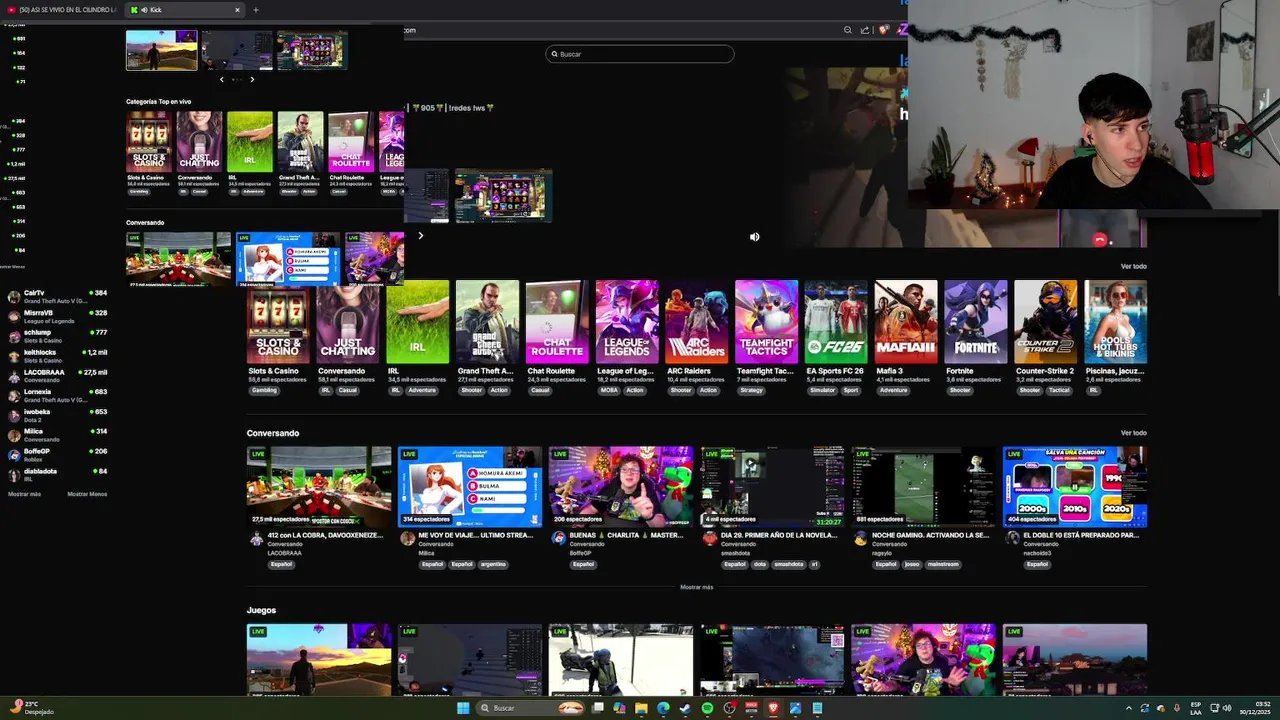
Task: Open the EA Sports FC 26 category card
Action: click(x=836, y=322)
